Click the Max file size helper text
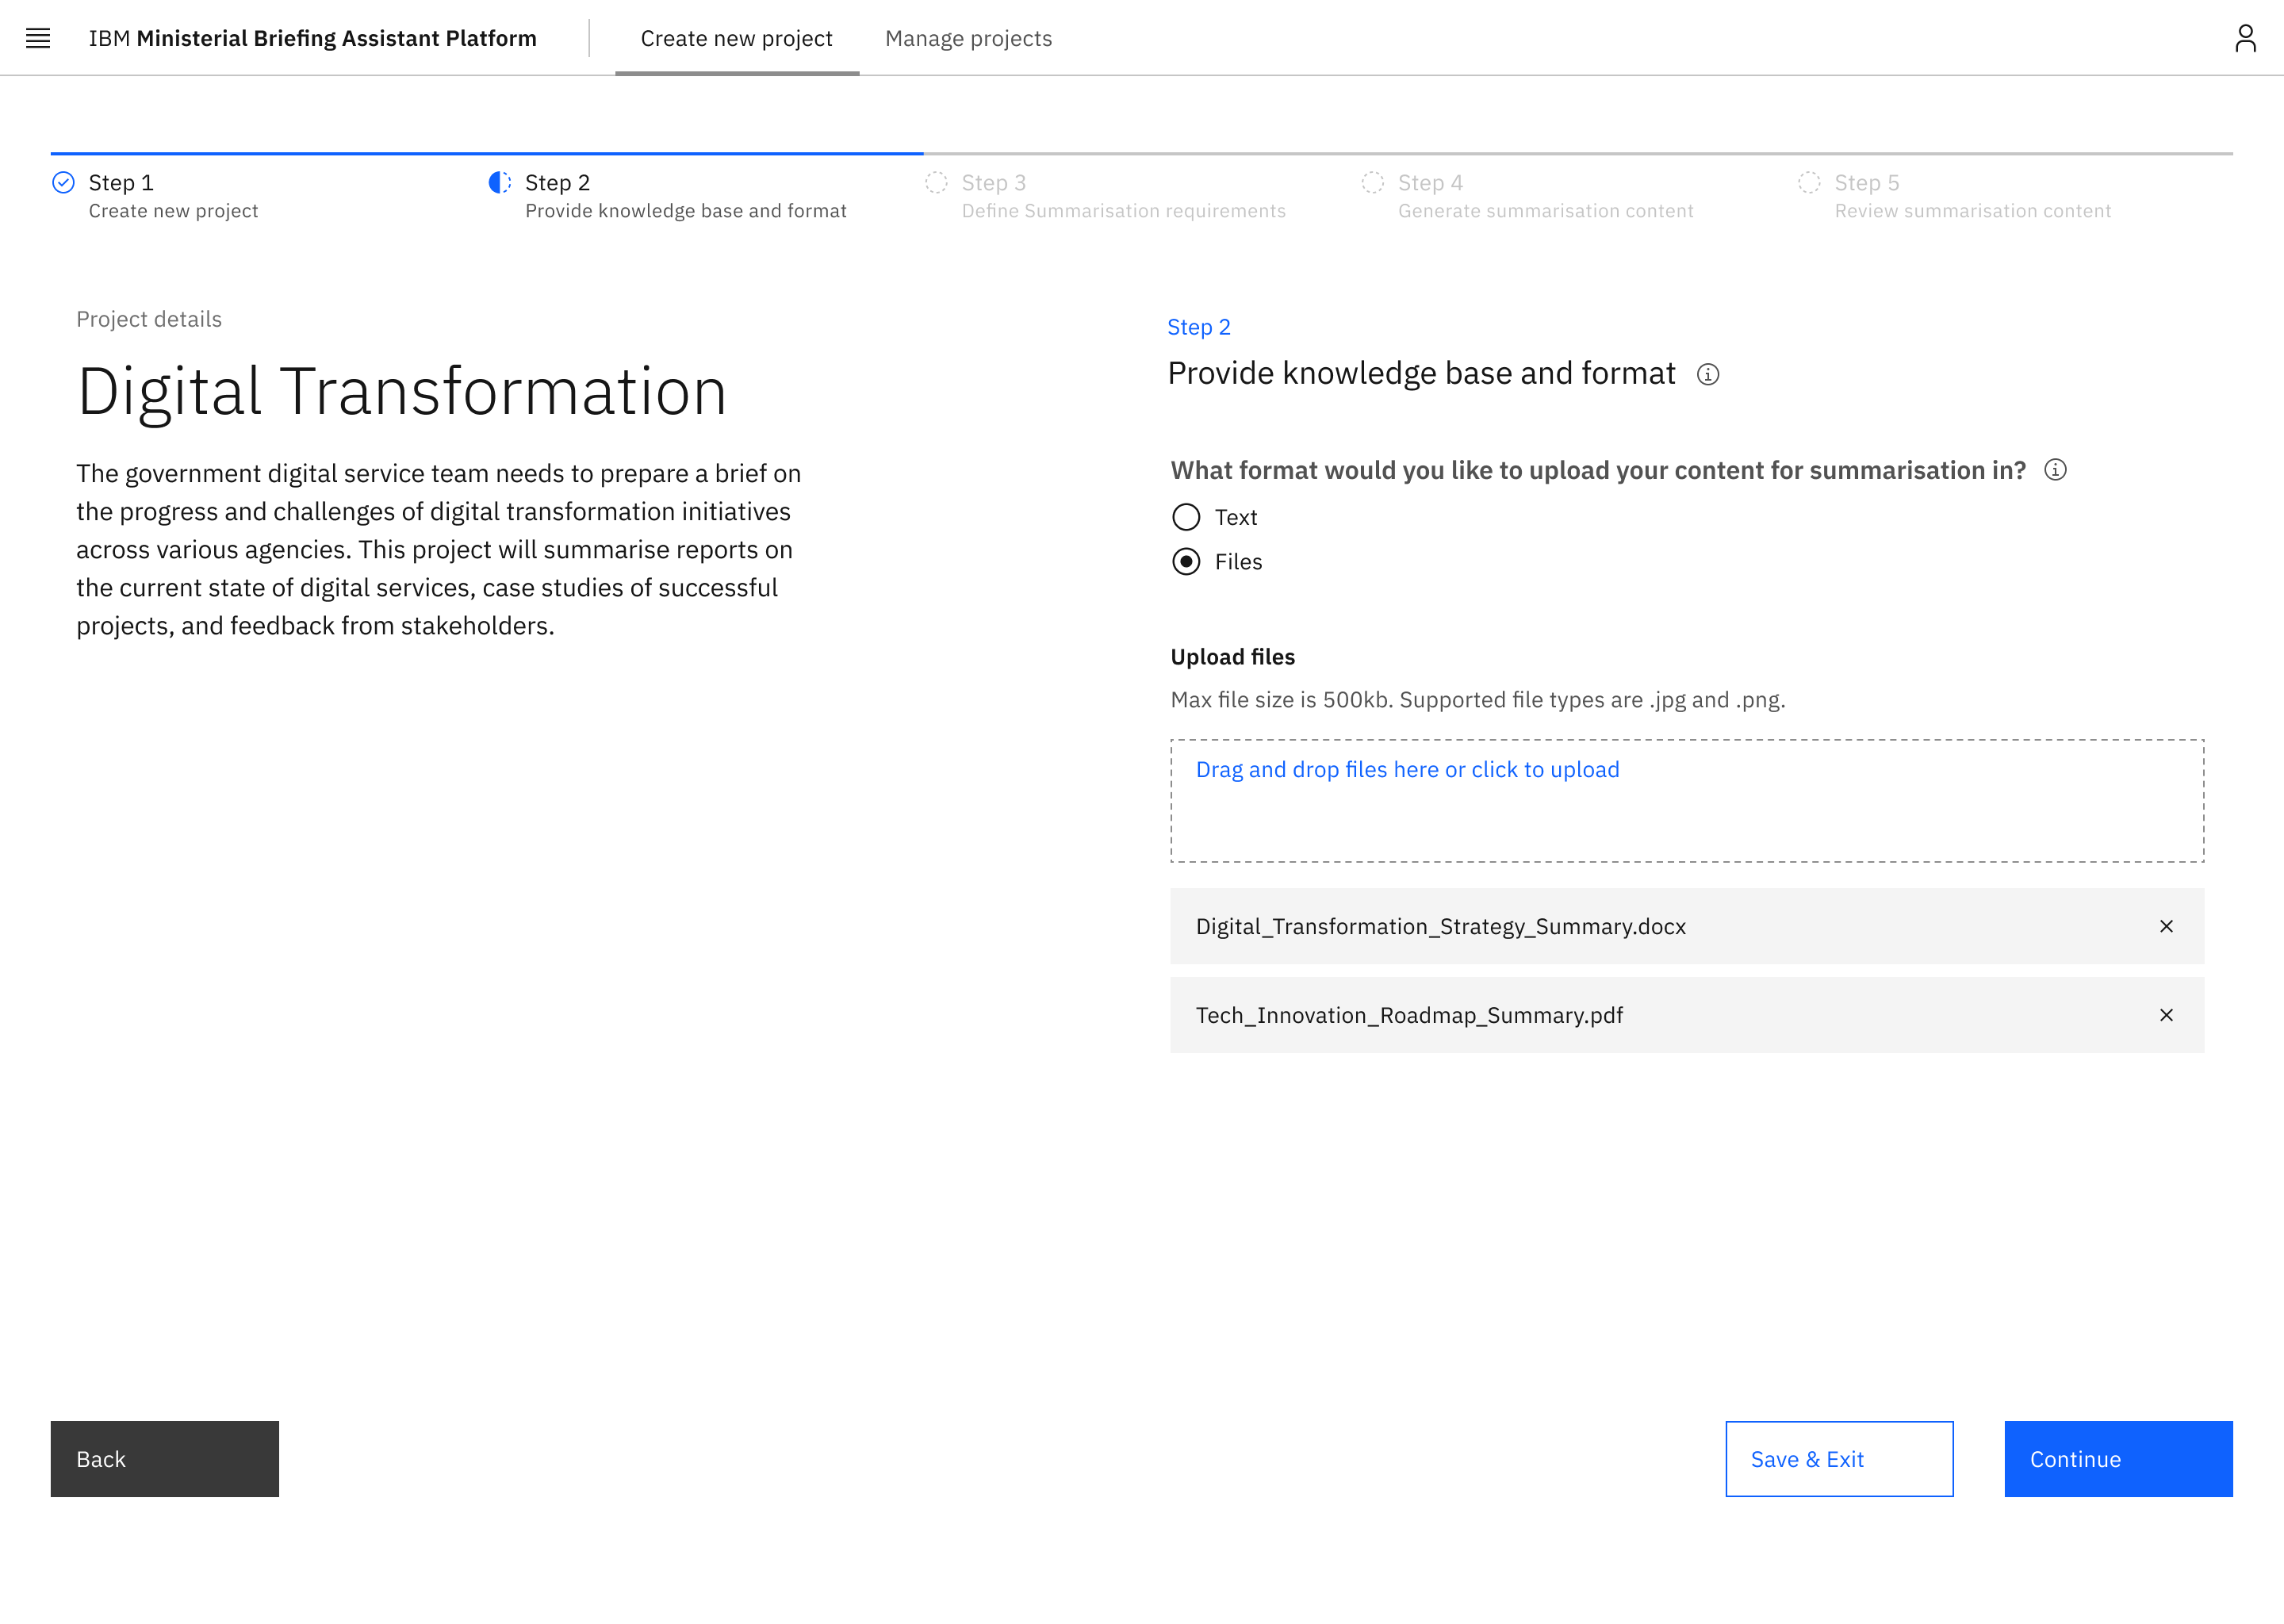The image size is (2284, 1624). point(1477,700)
